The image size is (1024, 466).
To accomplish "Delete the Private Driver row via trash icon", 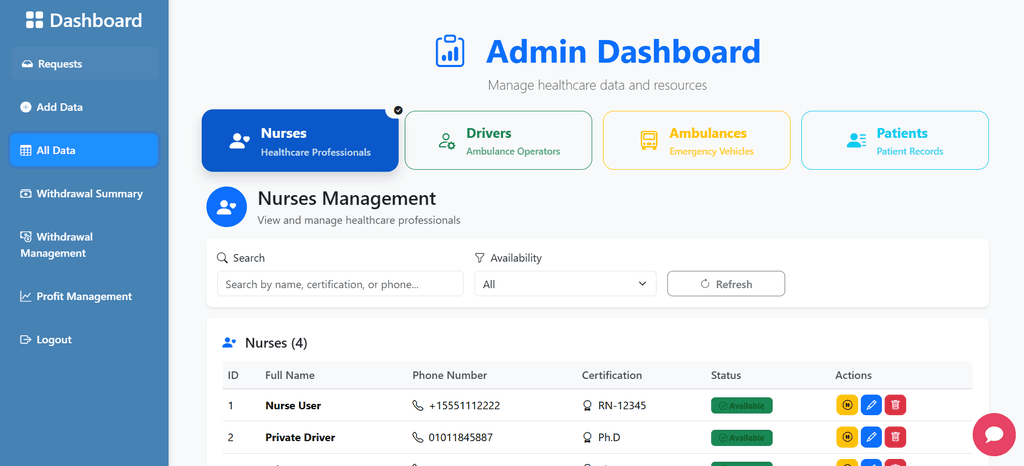I will [x=896, y=437].
